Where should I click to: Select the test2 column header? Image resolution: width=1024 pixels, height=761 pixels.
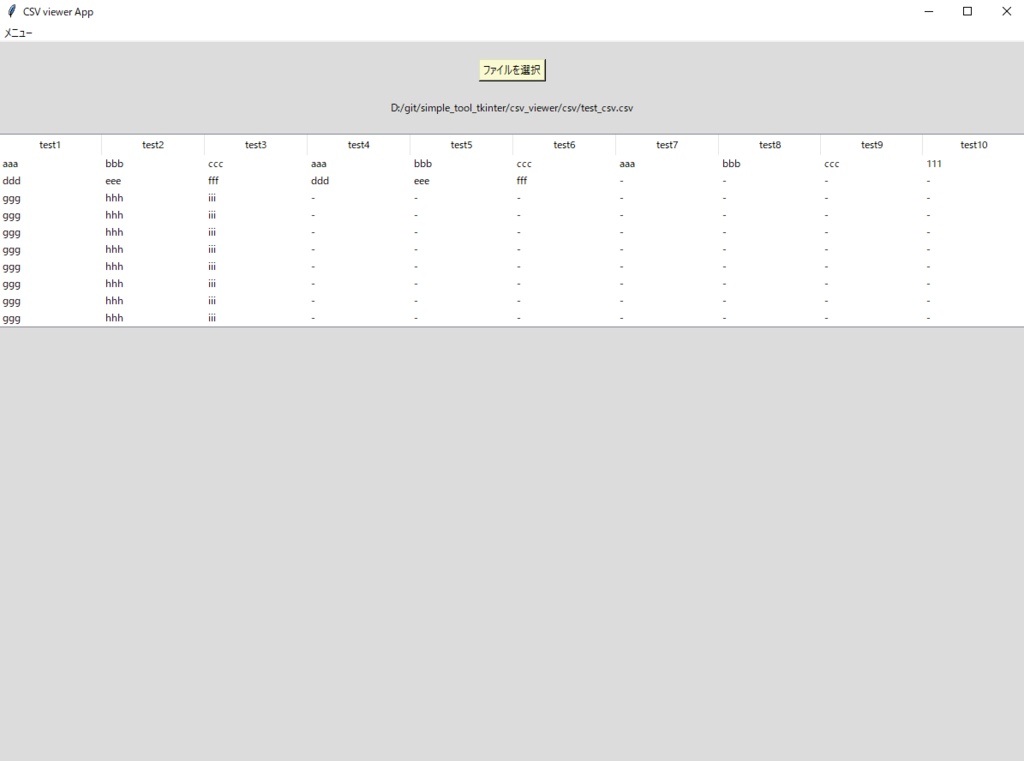153,145
